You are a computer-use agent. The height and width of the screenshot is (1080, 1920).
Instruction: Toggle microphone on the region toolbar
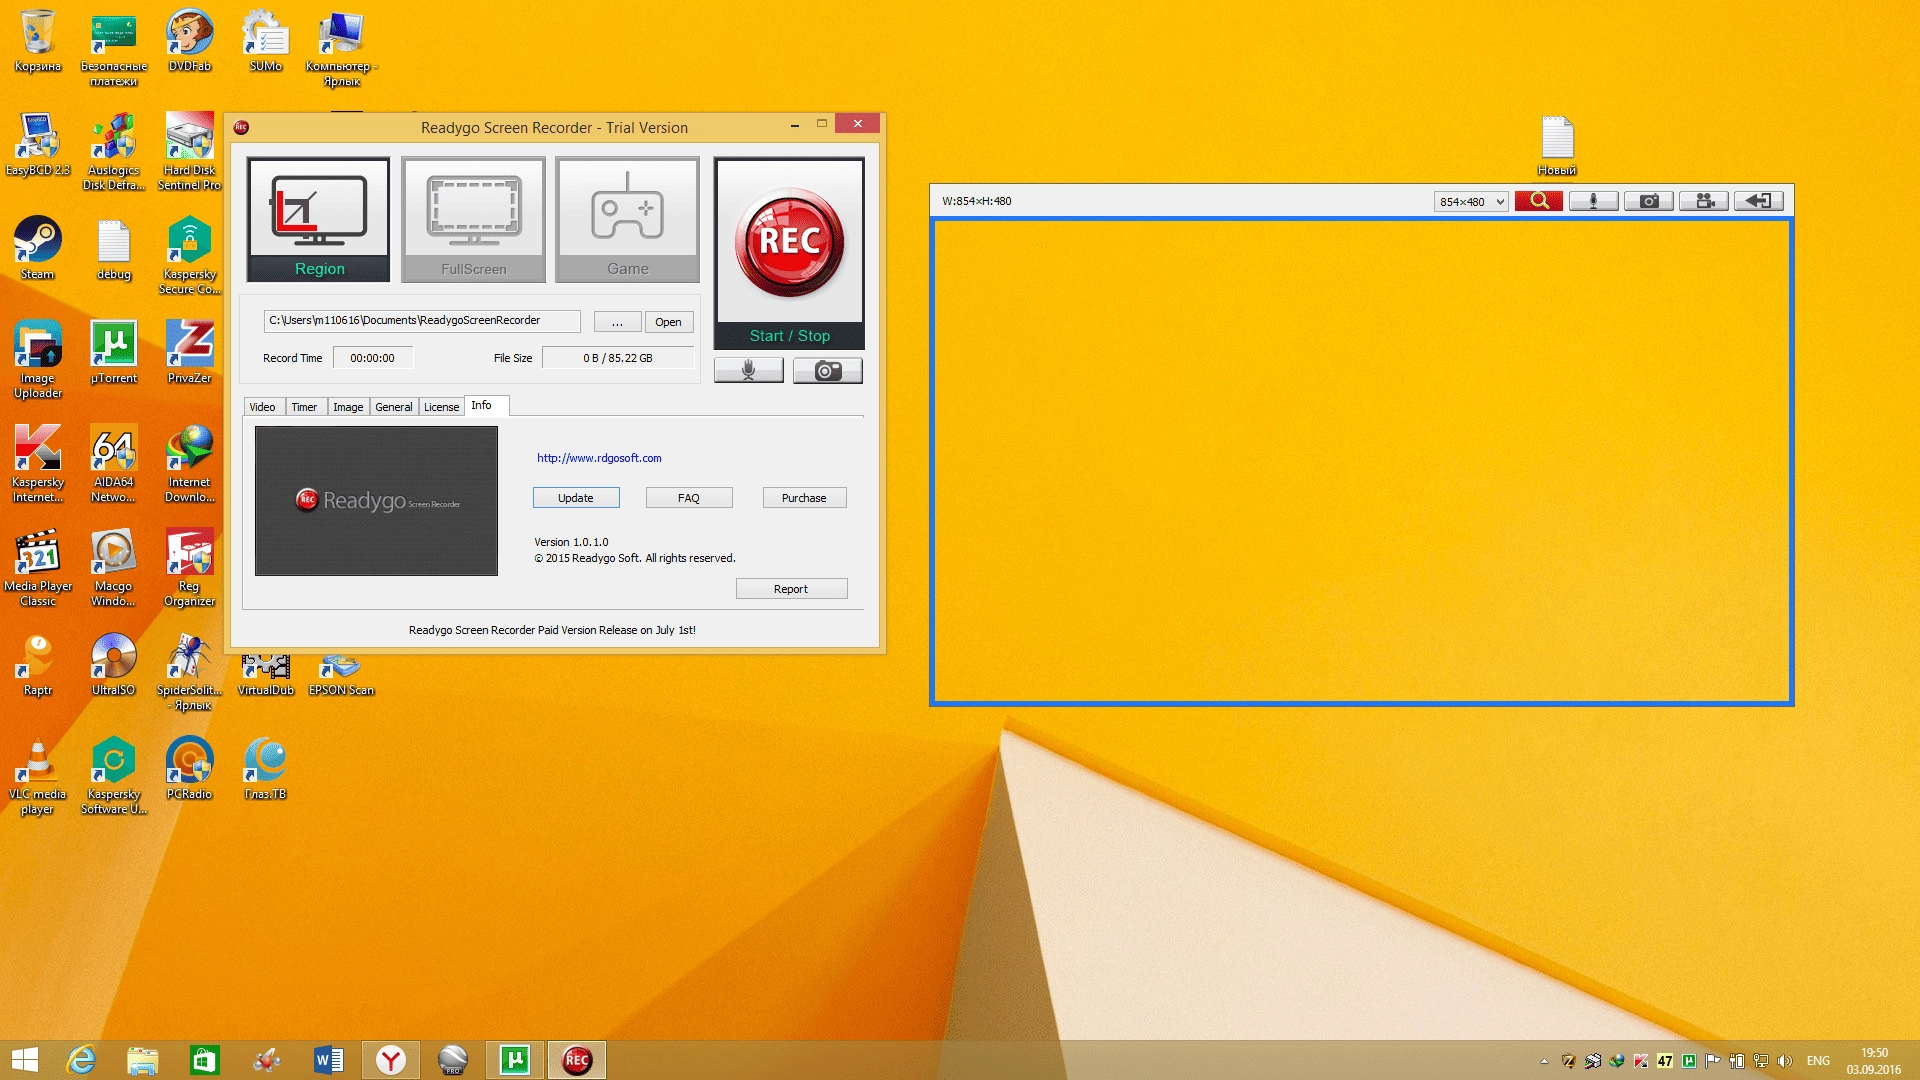pyautogui.click(x=1593, y=201)
